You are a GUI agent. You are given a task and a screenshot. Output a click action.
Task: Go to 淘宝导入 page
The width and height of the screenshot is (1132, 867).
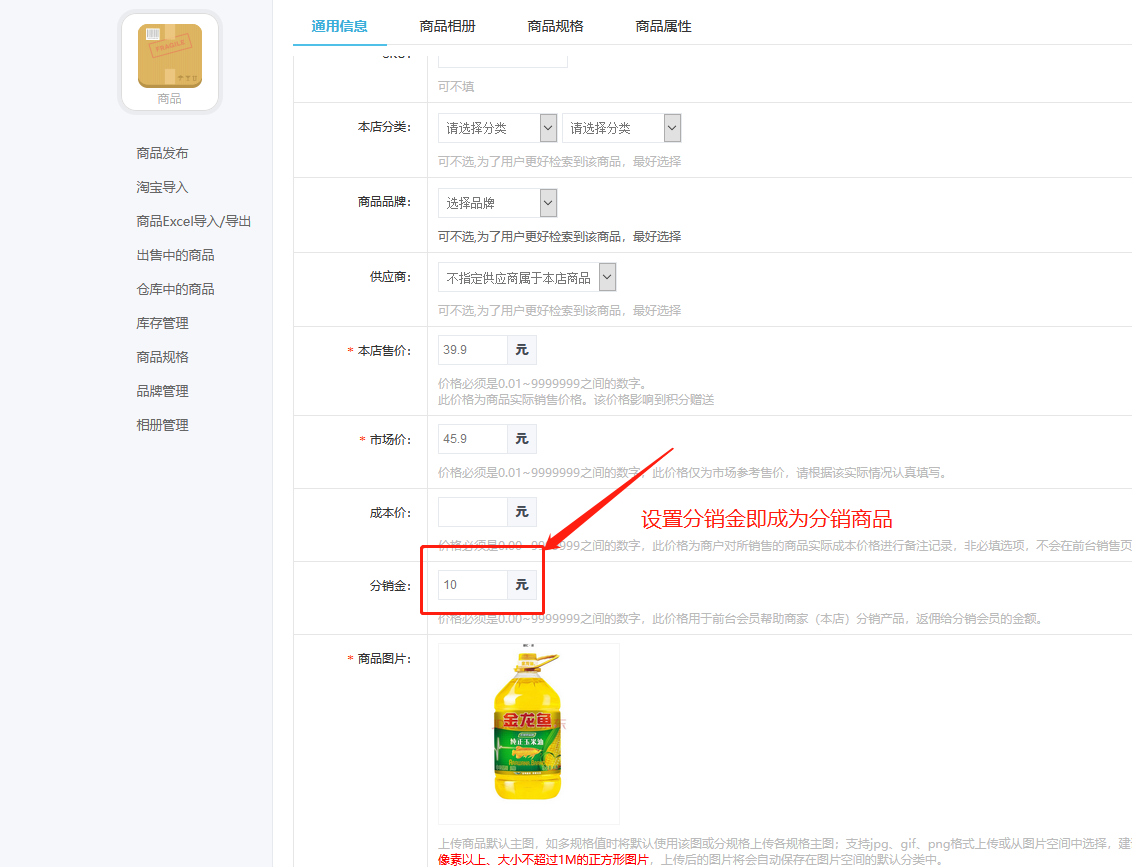click(162, 187)
